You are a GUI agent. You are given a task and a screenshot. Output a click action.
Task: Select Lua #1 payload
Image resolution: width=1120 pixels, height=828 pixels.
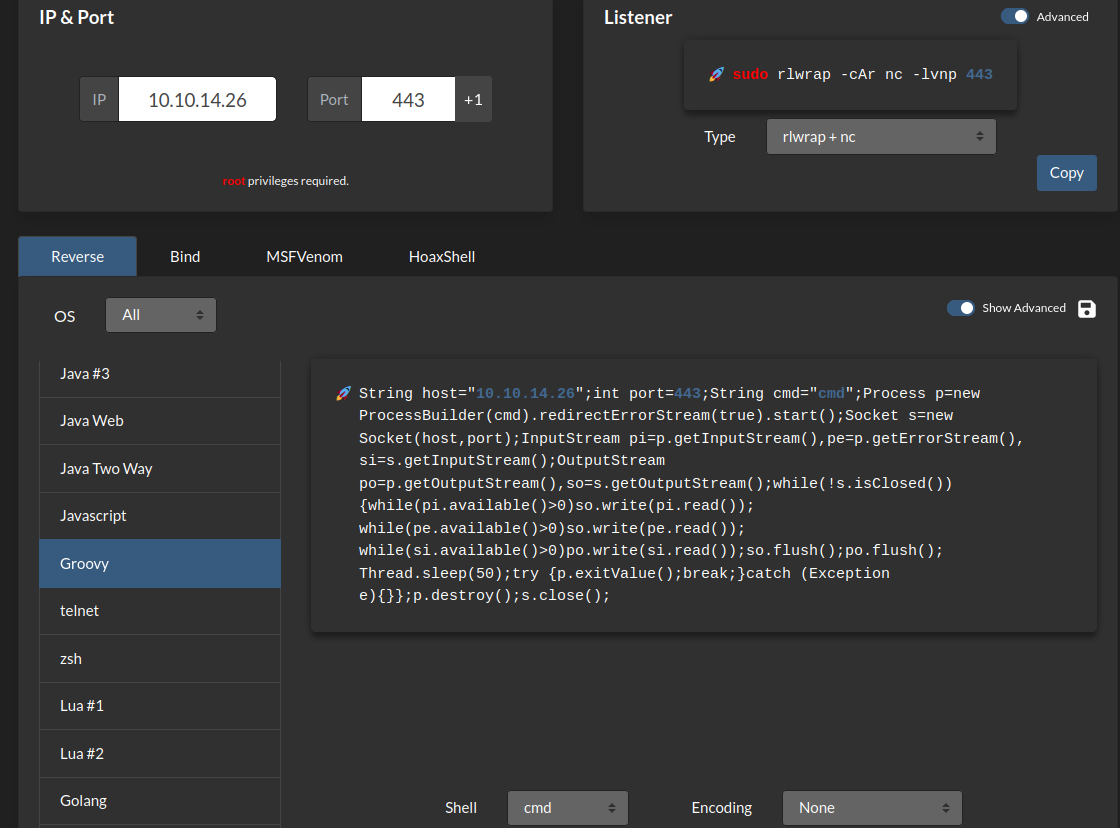pos(160,706)
